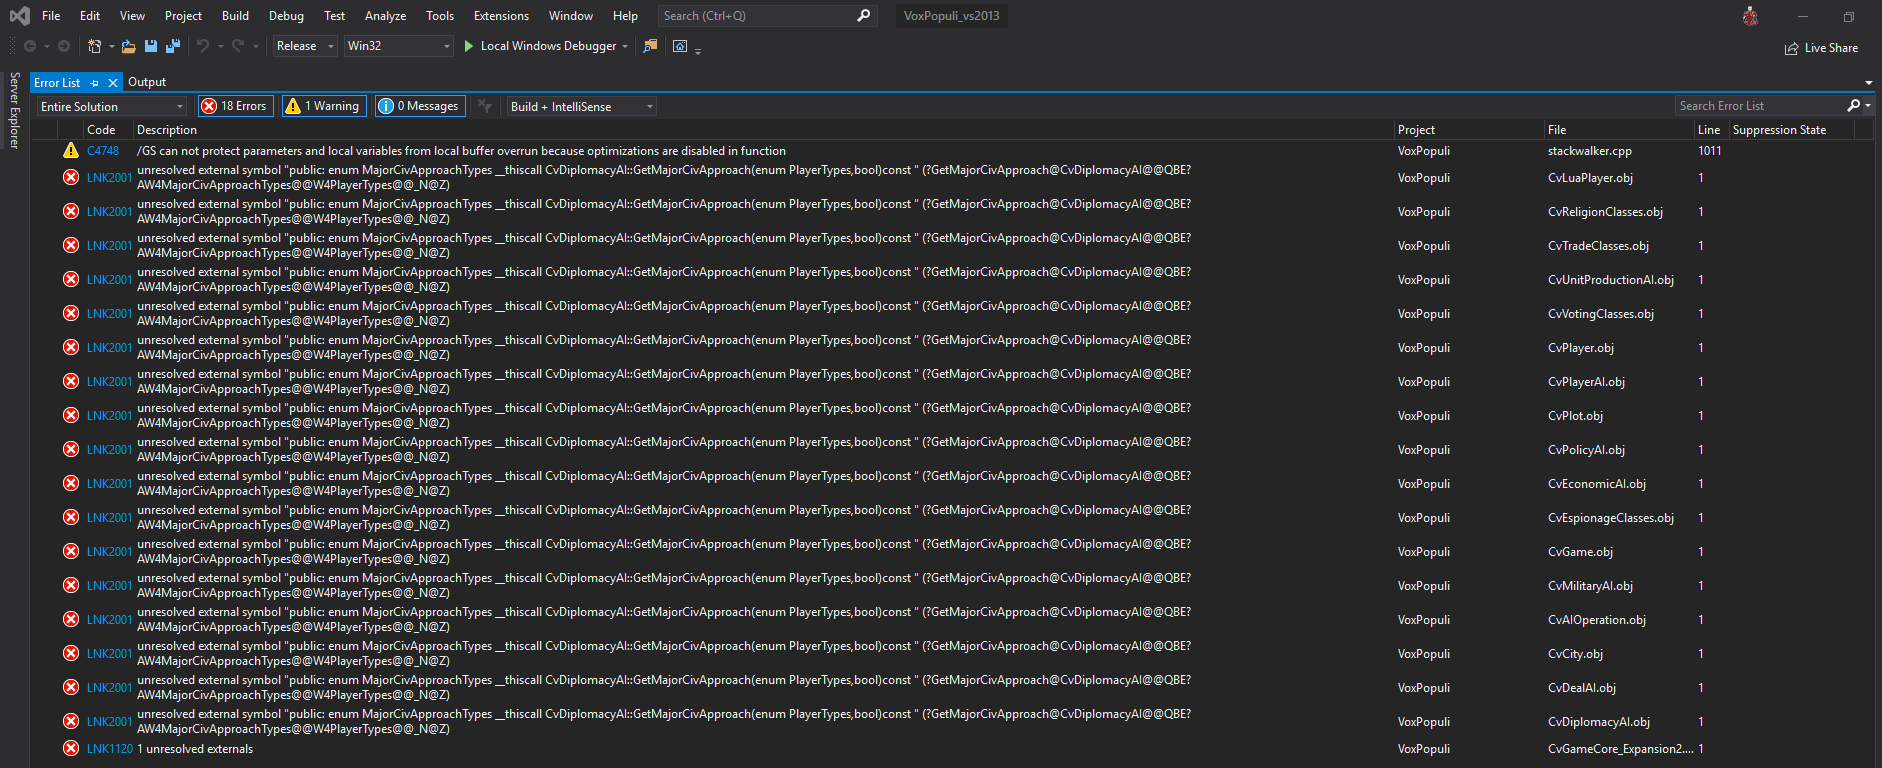Click the Visual Studio logo icon

click(19, 16)
